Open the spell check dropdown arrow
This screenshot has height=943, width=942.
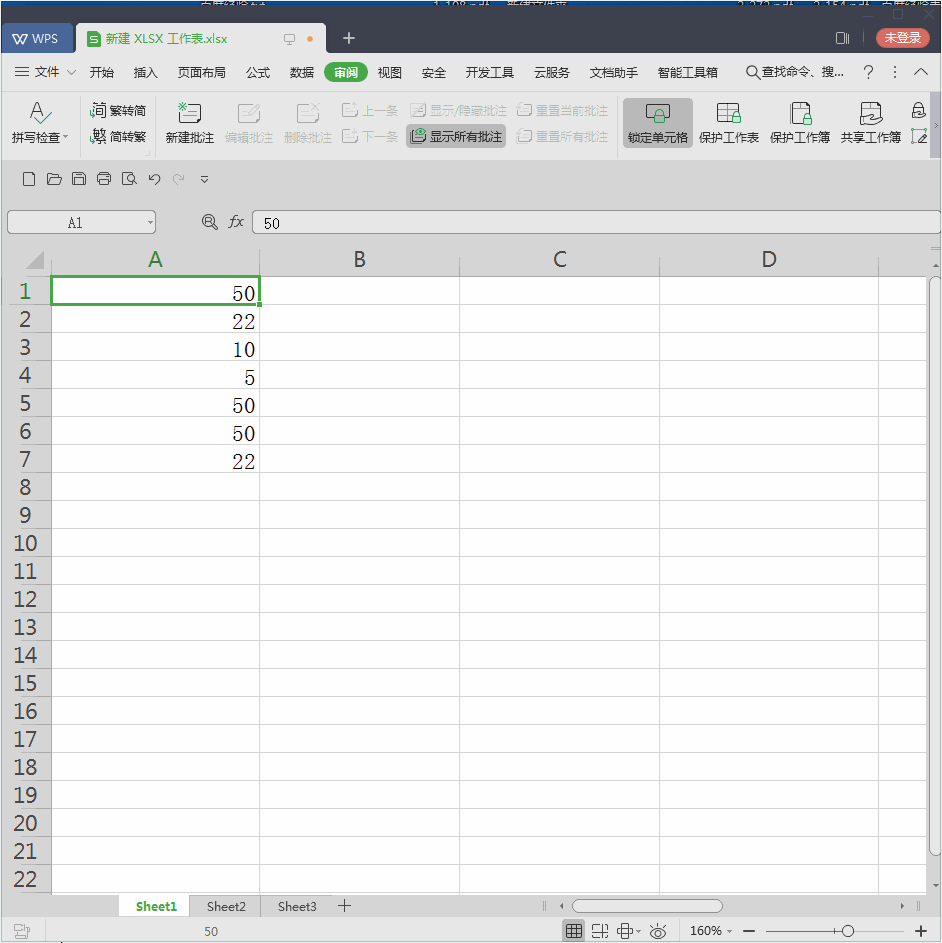65,137
